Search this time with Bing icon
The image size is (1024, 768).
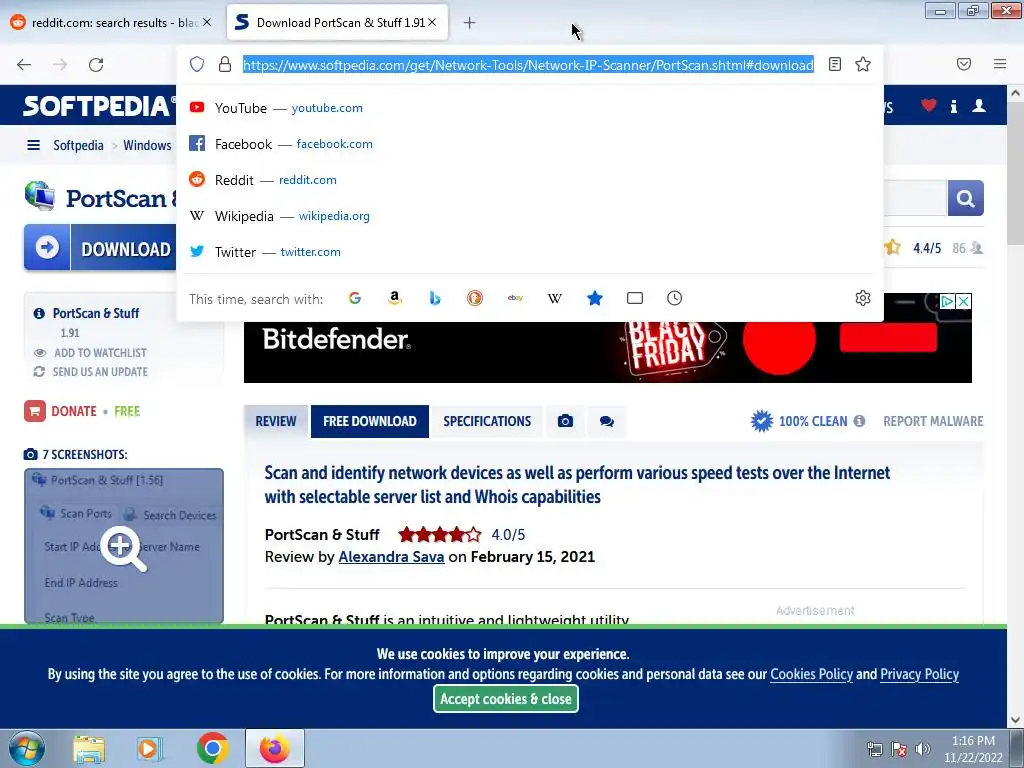[x=435, y=298]
